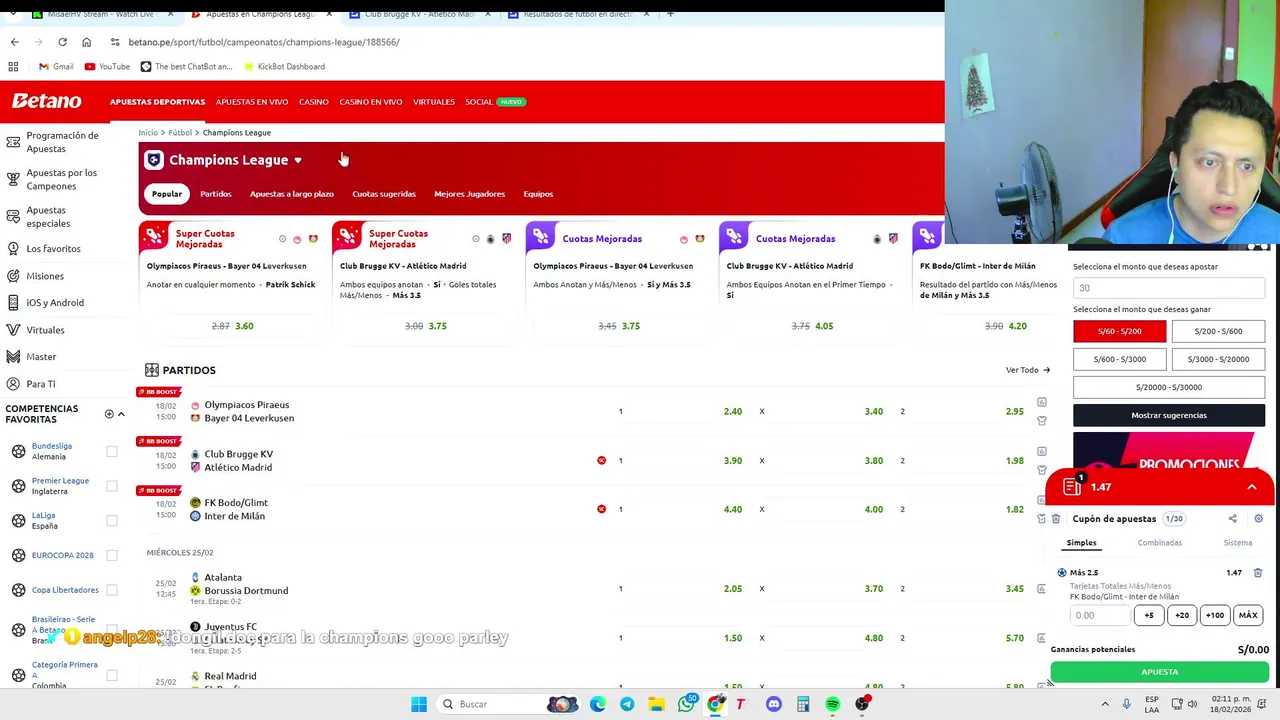Open iOS y Android sidebar item
The image size is (1280, 720).
click(54, 302)
